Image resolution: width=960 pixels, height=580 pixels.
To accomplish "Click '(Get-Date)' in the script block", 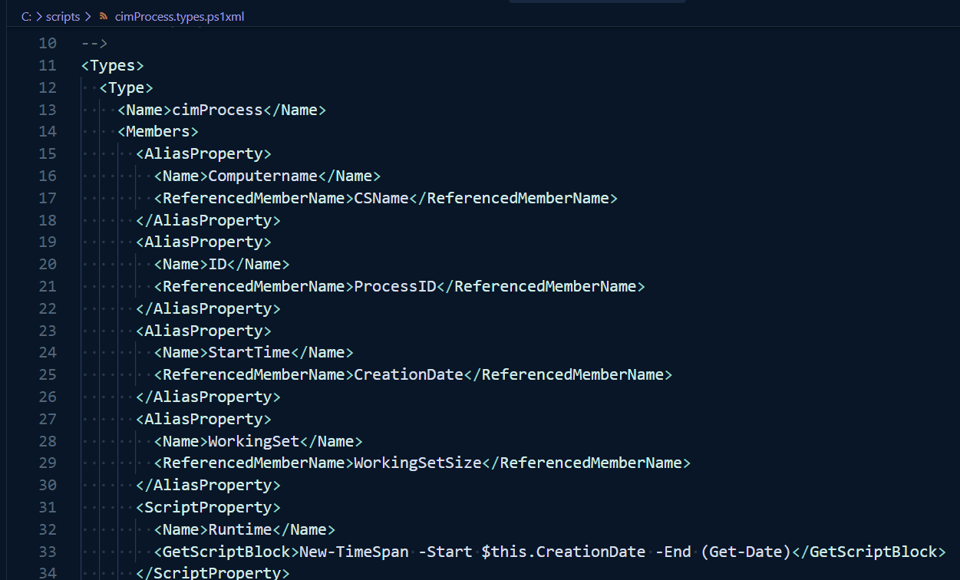I will (x=746, y=552).
